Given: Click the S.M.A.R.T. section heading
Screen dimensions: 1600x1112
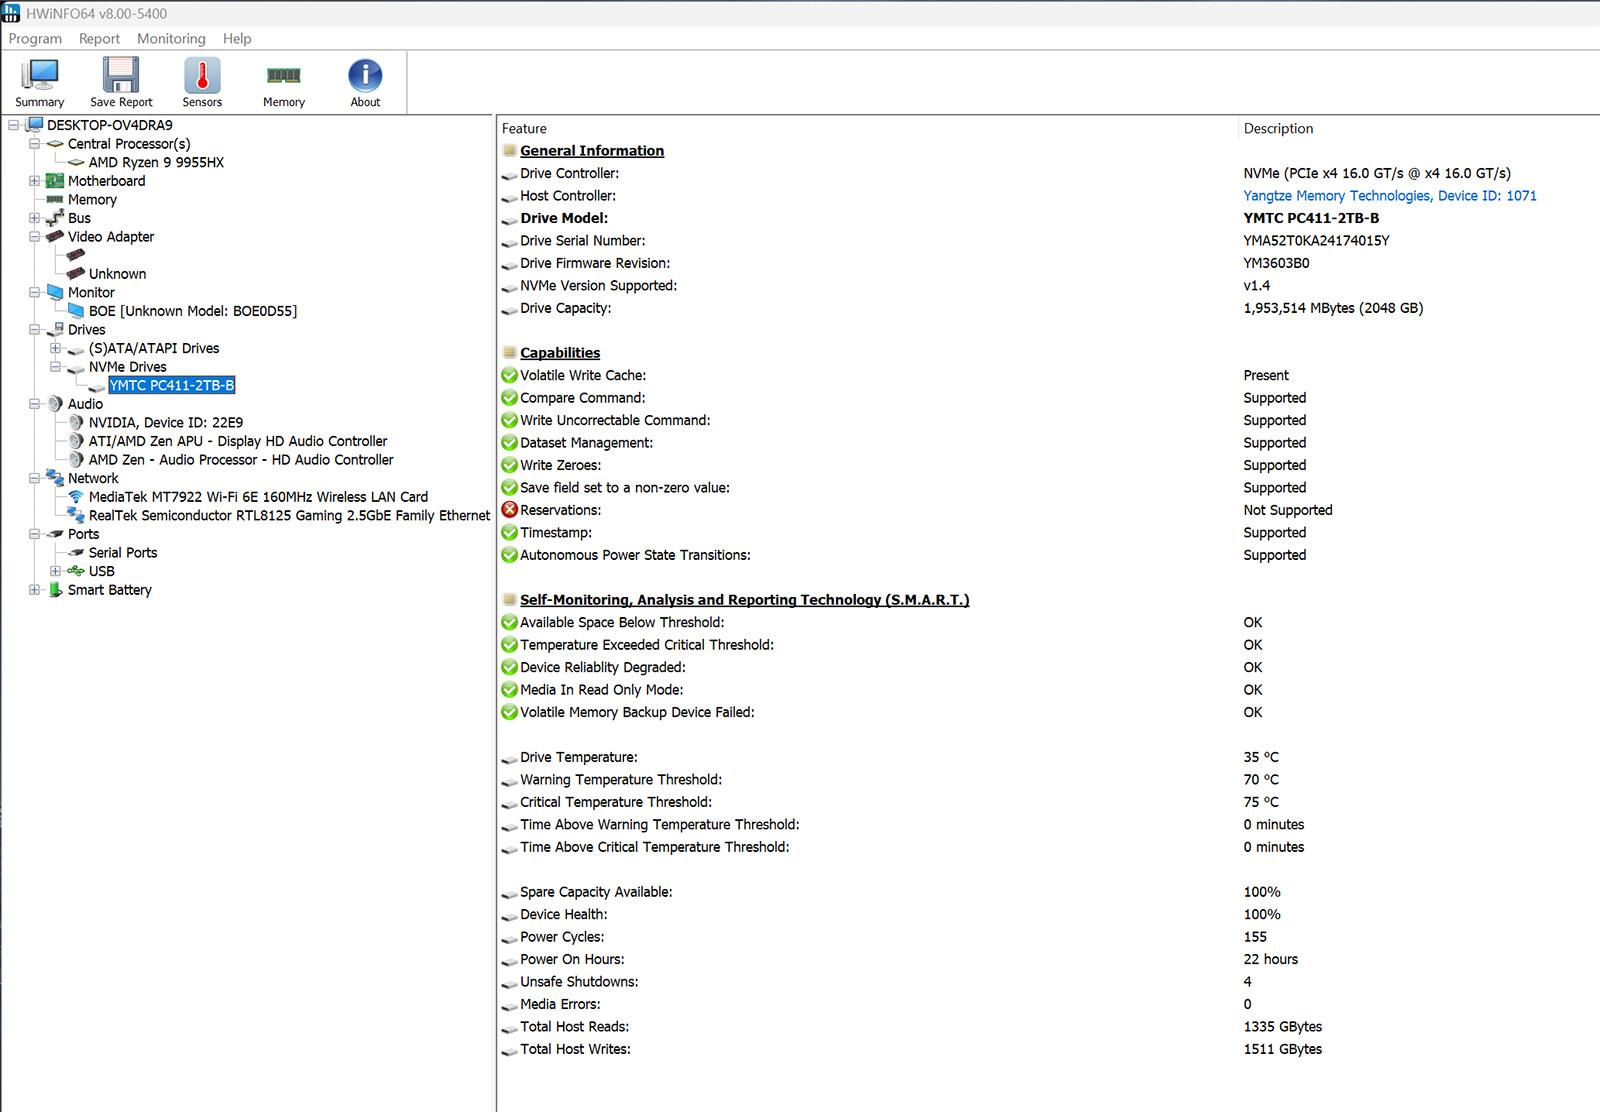Looking at the screenshot, I should coord(744,600).
